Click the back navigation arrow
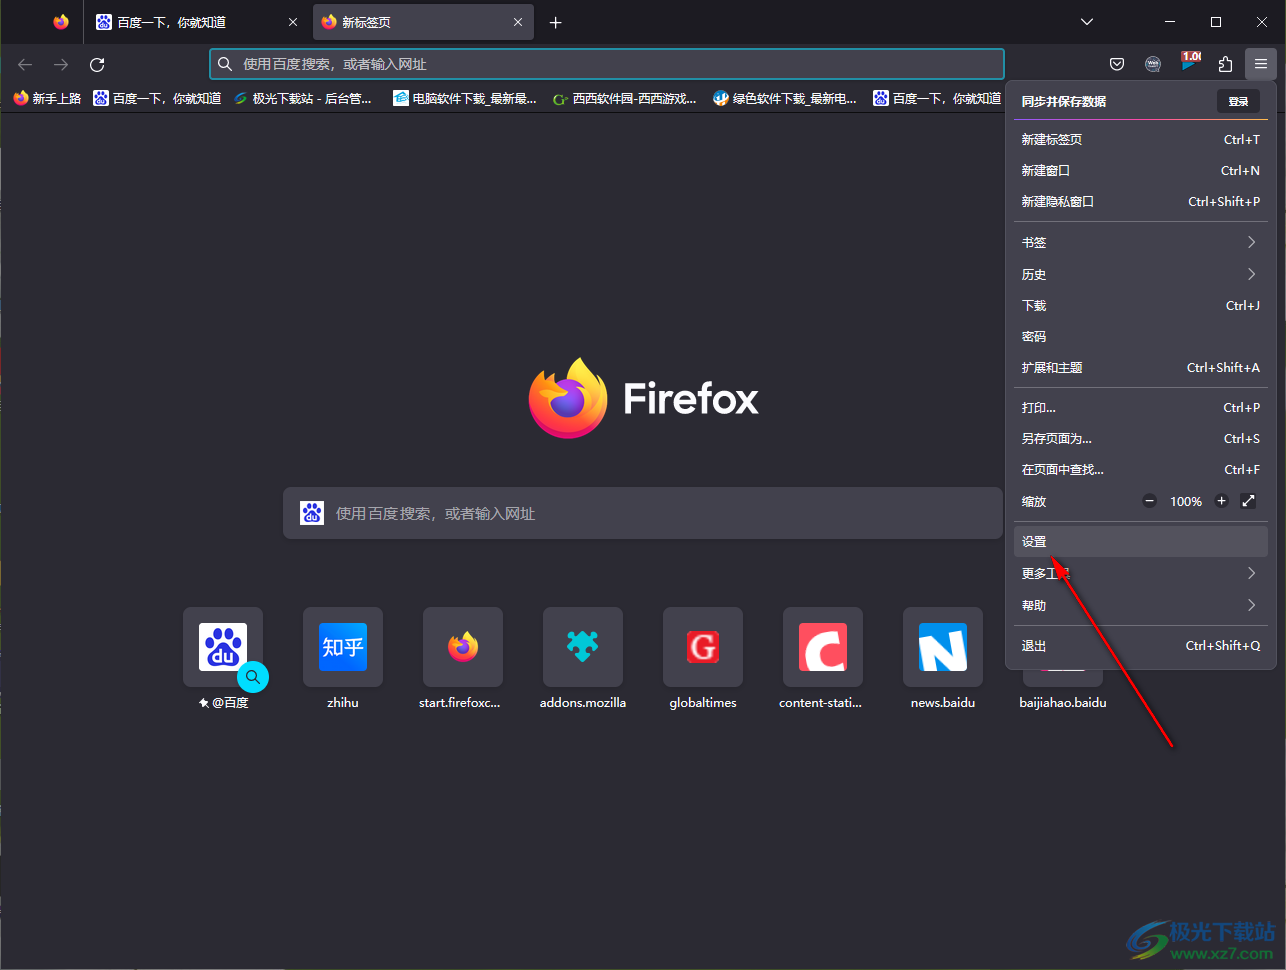 coord(25,64)
